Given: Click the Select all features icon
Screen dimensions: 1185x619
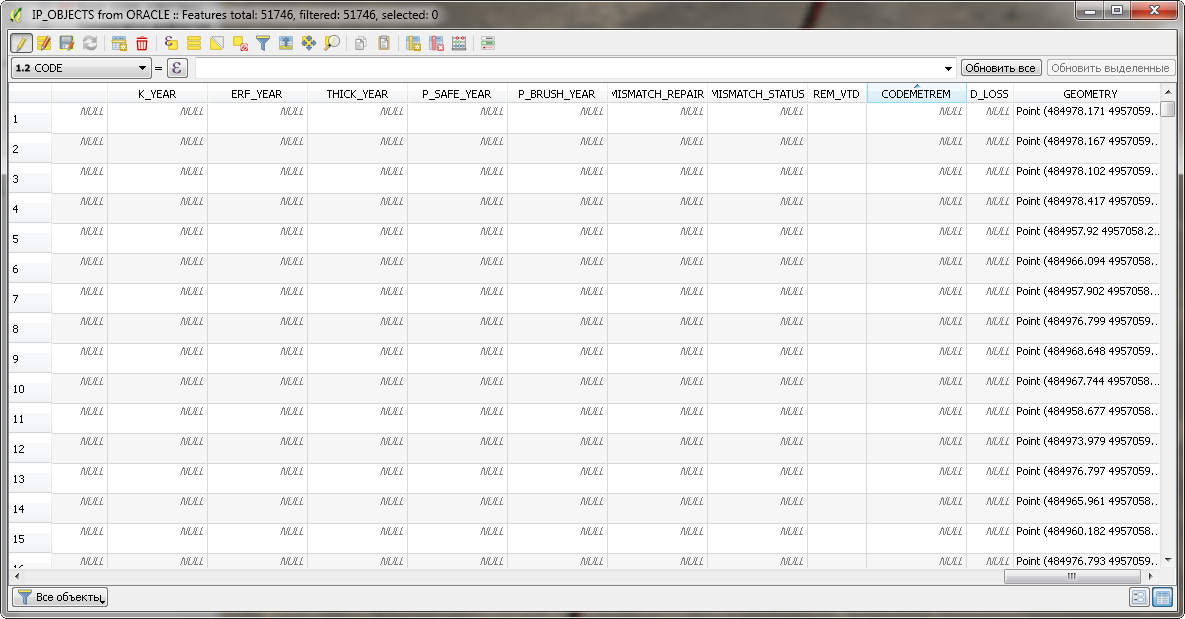Looking at the screenshot, I should [x=194, y=43].
